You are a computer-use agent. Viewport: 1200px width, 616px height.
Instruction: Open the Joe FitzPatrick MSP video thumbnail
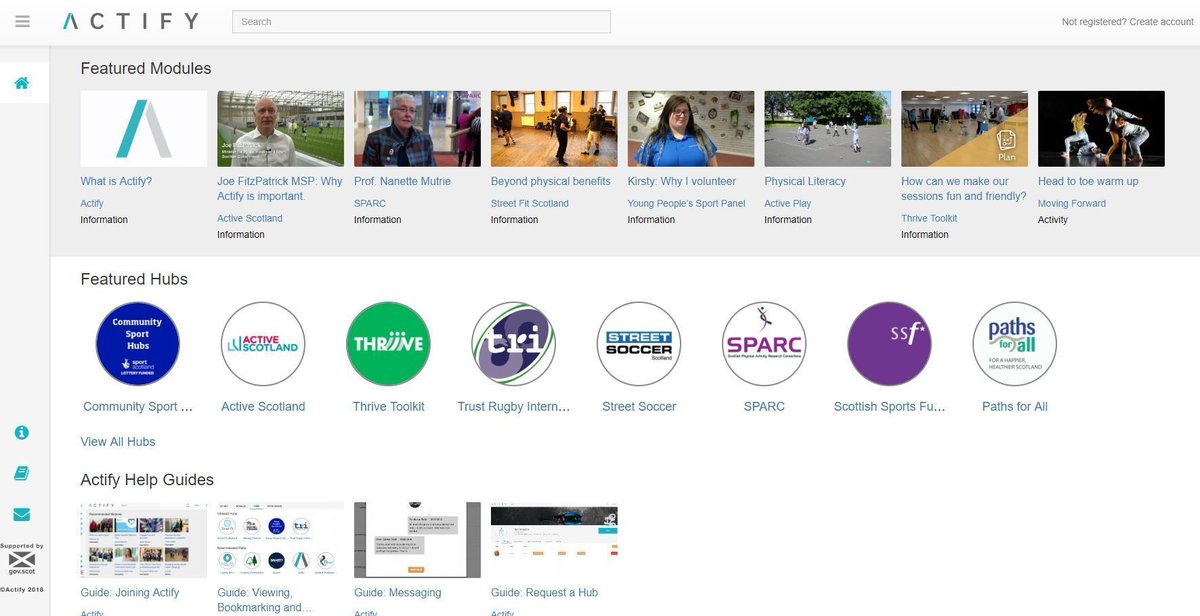[281, 129]
